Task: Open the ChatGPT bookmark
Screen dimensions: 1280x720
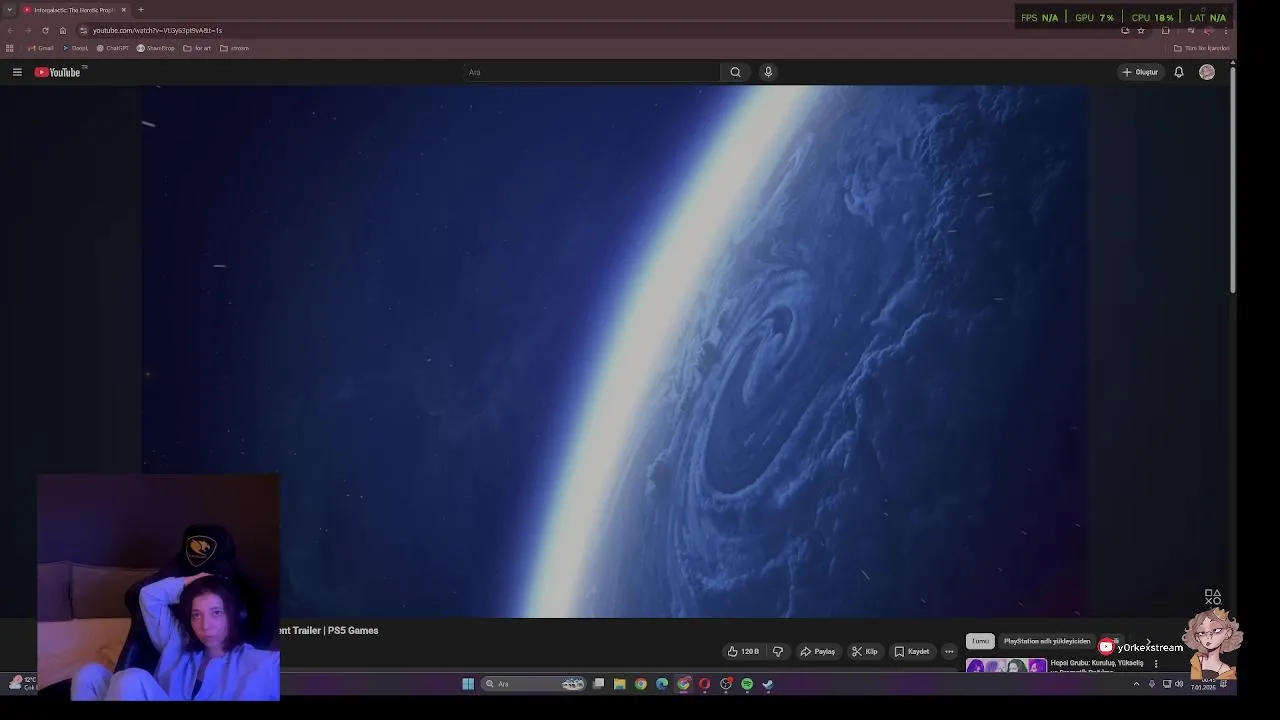Action: click(x=113, y=48)
